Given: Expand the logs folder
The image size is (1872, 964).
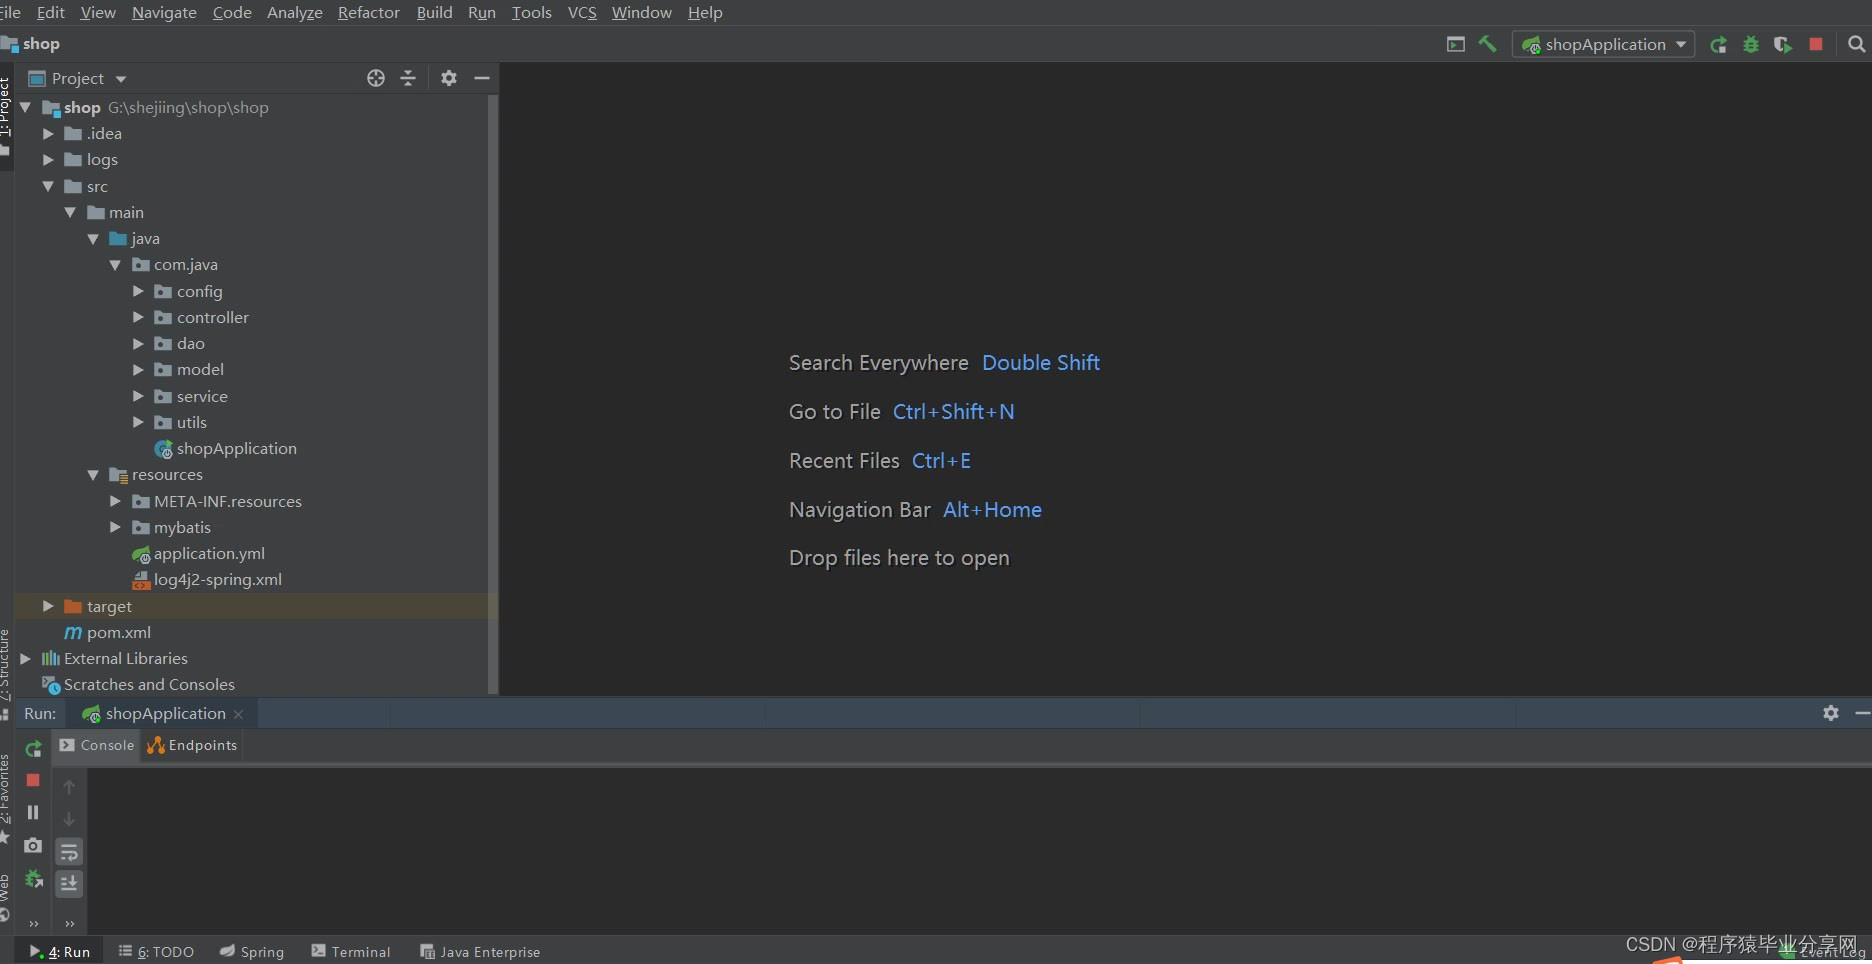Looking at the screenshot, I should point(48,159).
